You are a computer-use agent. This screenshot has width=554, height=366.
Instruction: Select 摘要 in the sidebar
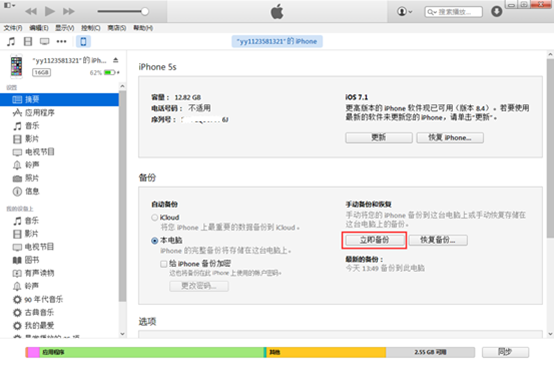coord(59,100)
